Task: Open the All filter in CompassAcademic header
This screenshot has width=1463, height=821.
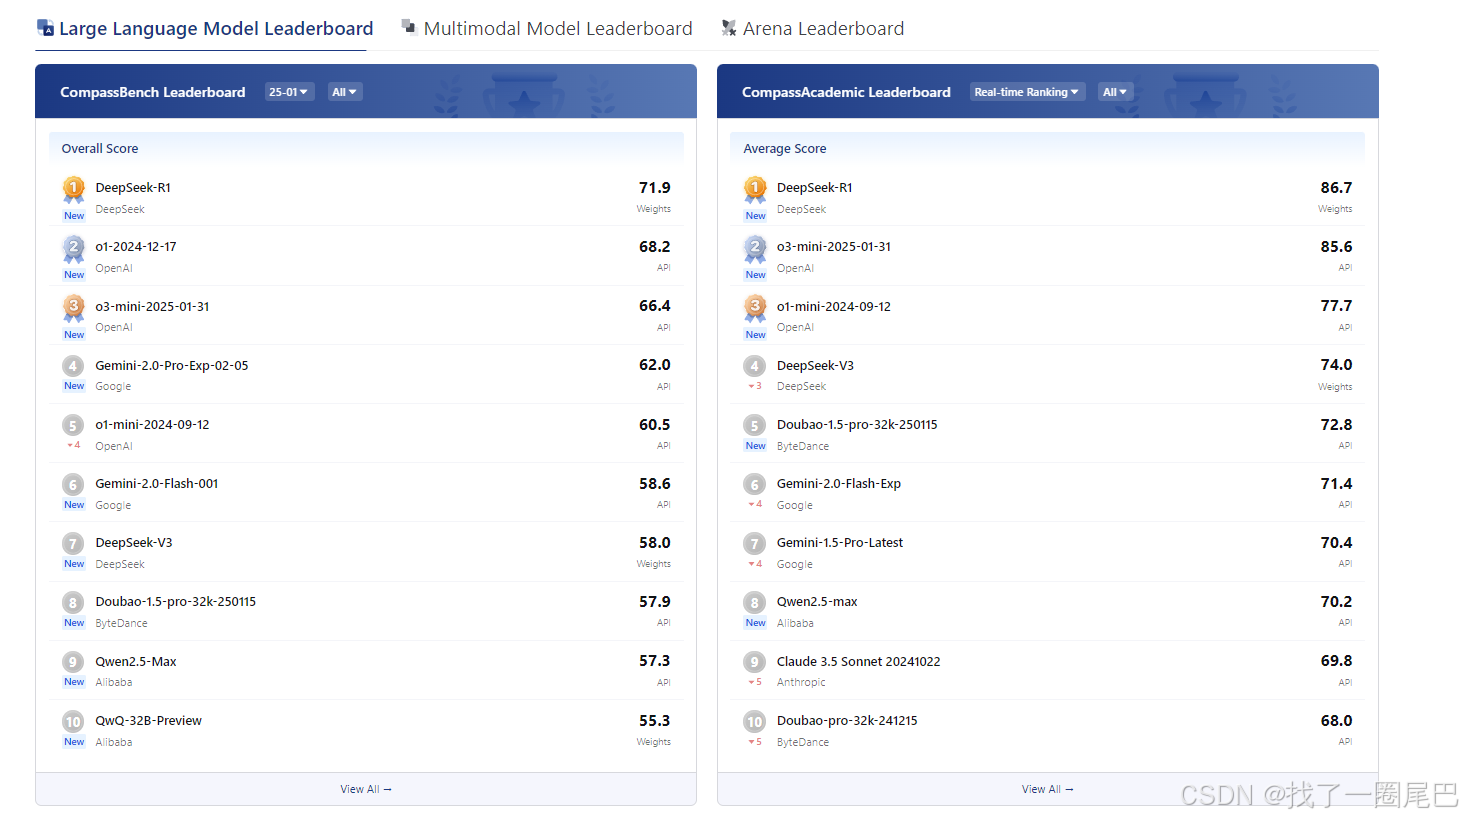Action: coord(1115,92)
